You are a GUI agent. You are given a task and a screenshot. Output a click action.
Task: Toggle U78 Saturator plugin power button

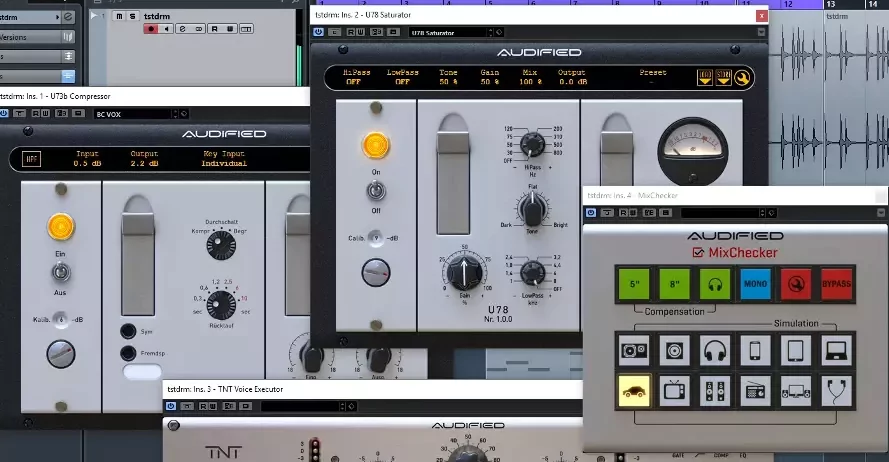point(319,32)
